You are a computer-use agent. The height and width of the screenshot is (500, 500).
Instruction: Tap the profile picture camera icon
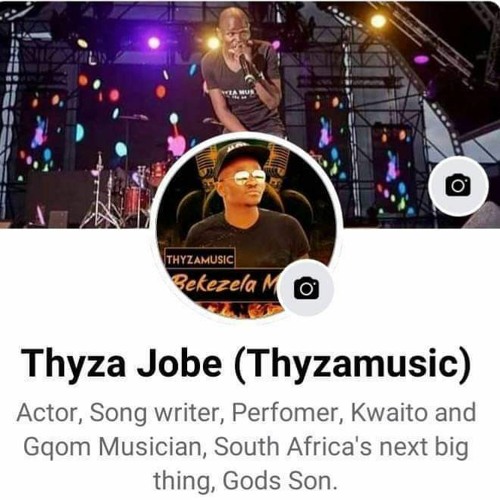pos(306,288)
